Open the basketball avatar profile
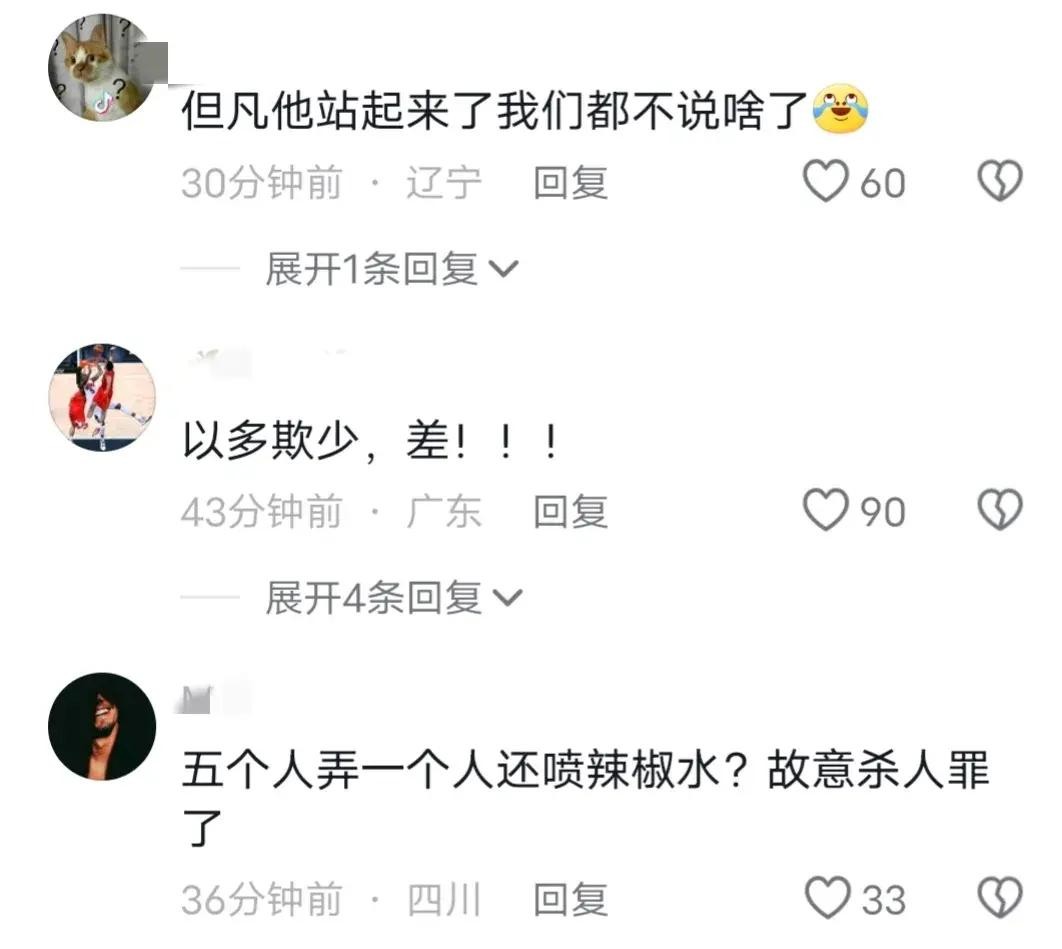This screenshot has height=949, width=1062. 102,398
